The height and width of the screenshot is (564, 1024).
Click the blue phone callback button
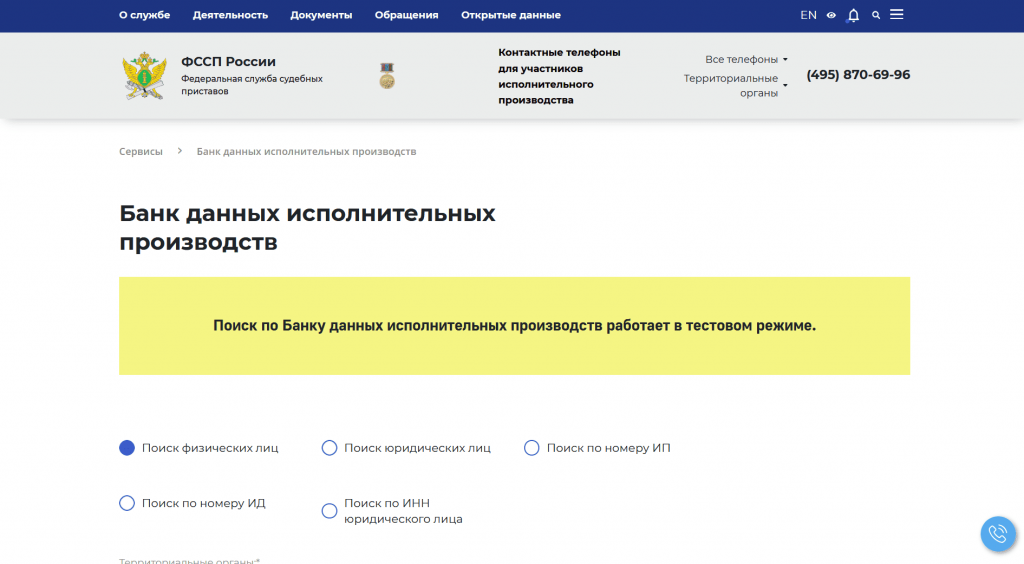(997, 534)
